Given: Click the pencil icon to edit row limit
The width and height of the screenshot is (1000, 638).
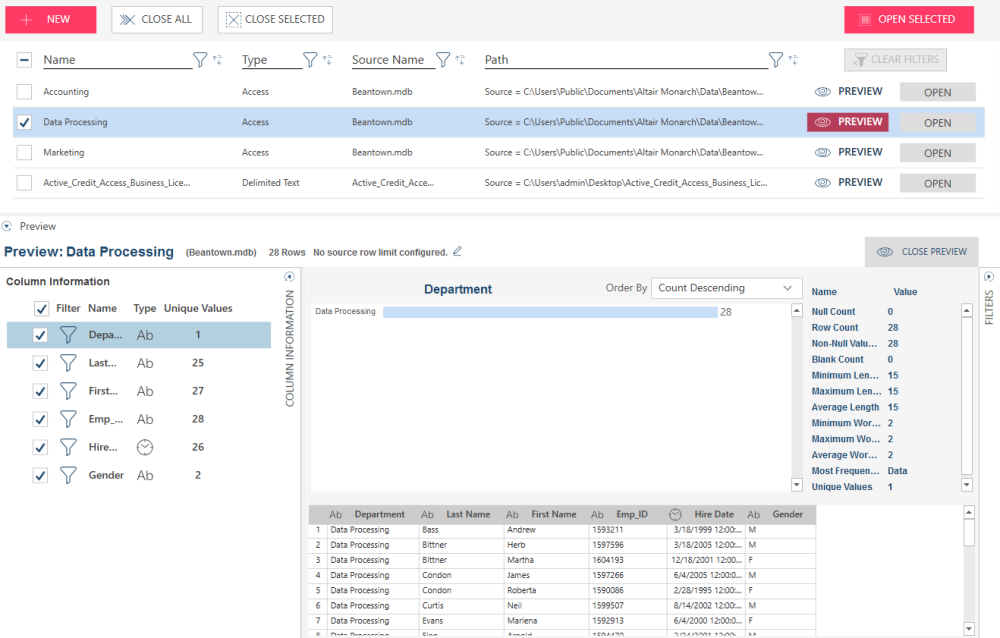Looking at the screenshot, I should pyautogui.click(x=458, y=251).
